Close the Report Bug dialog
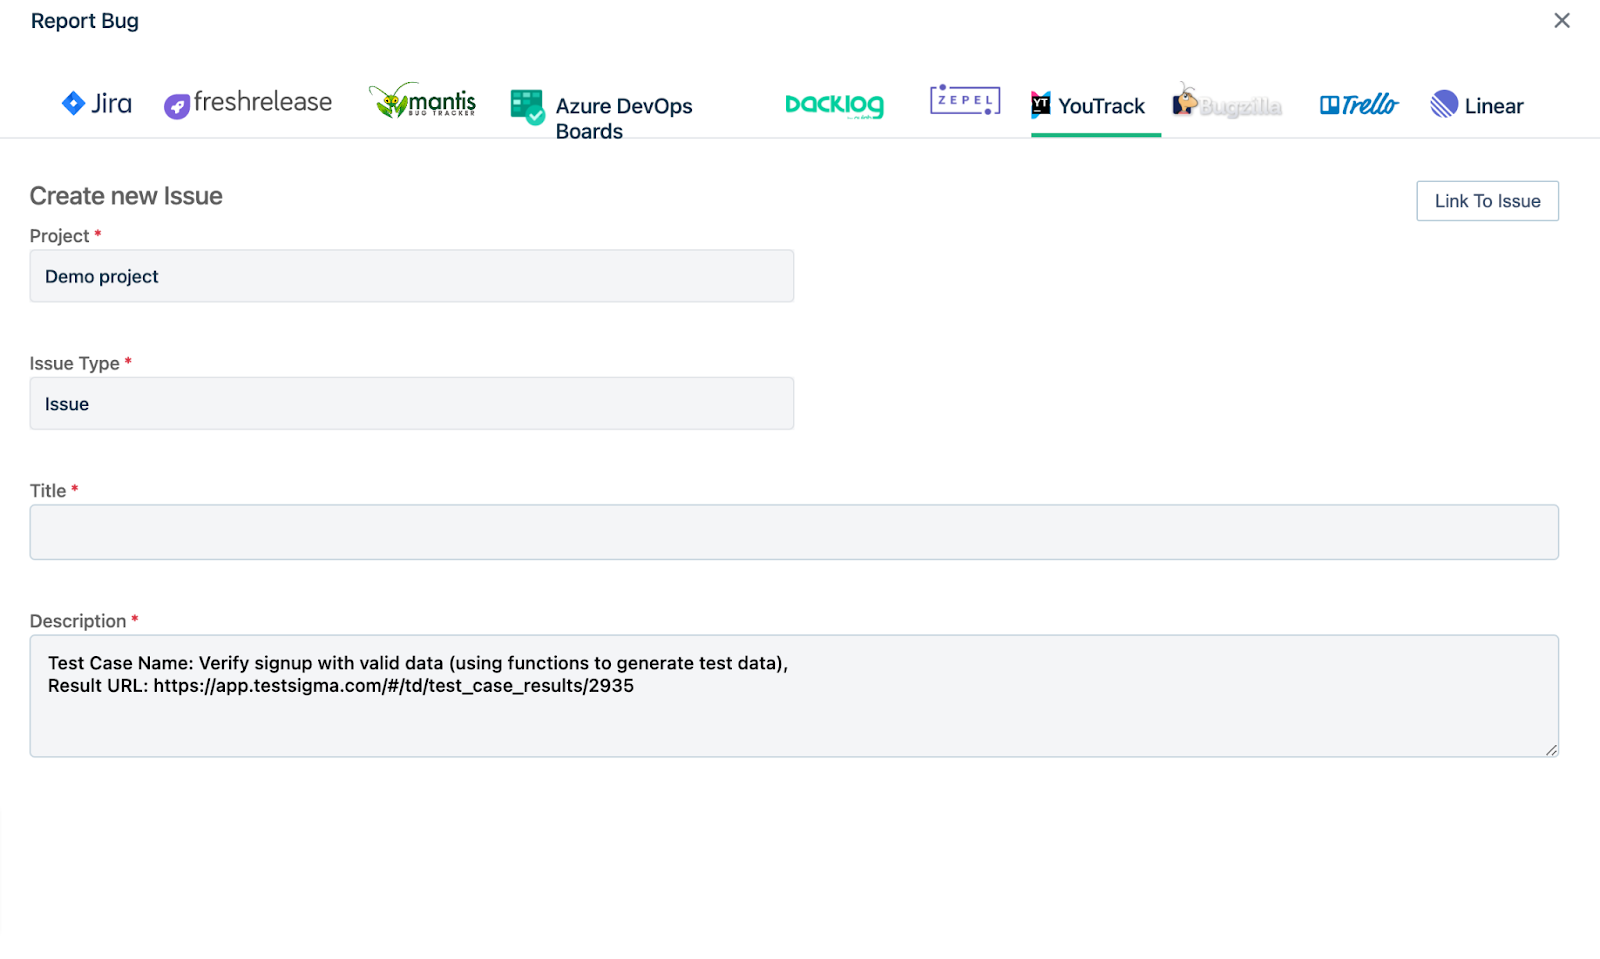Image resolution: width=1600 pixels, height=959 pixels. click(x=1562, y=20)
